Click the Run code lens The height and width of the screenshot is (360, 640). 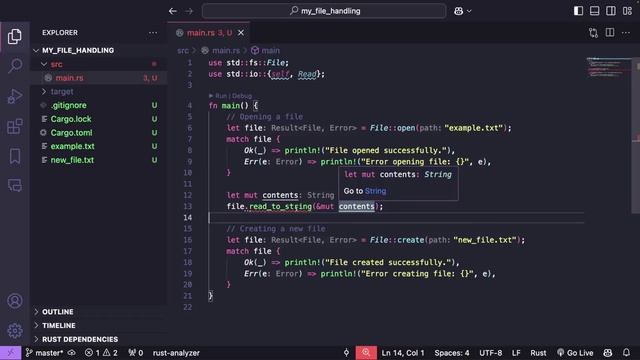tap(220, 96)
